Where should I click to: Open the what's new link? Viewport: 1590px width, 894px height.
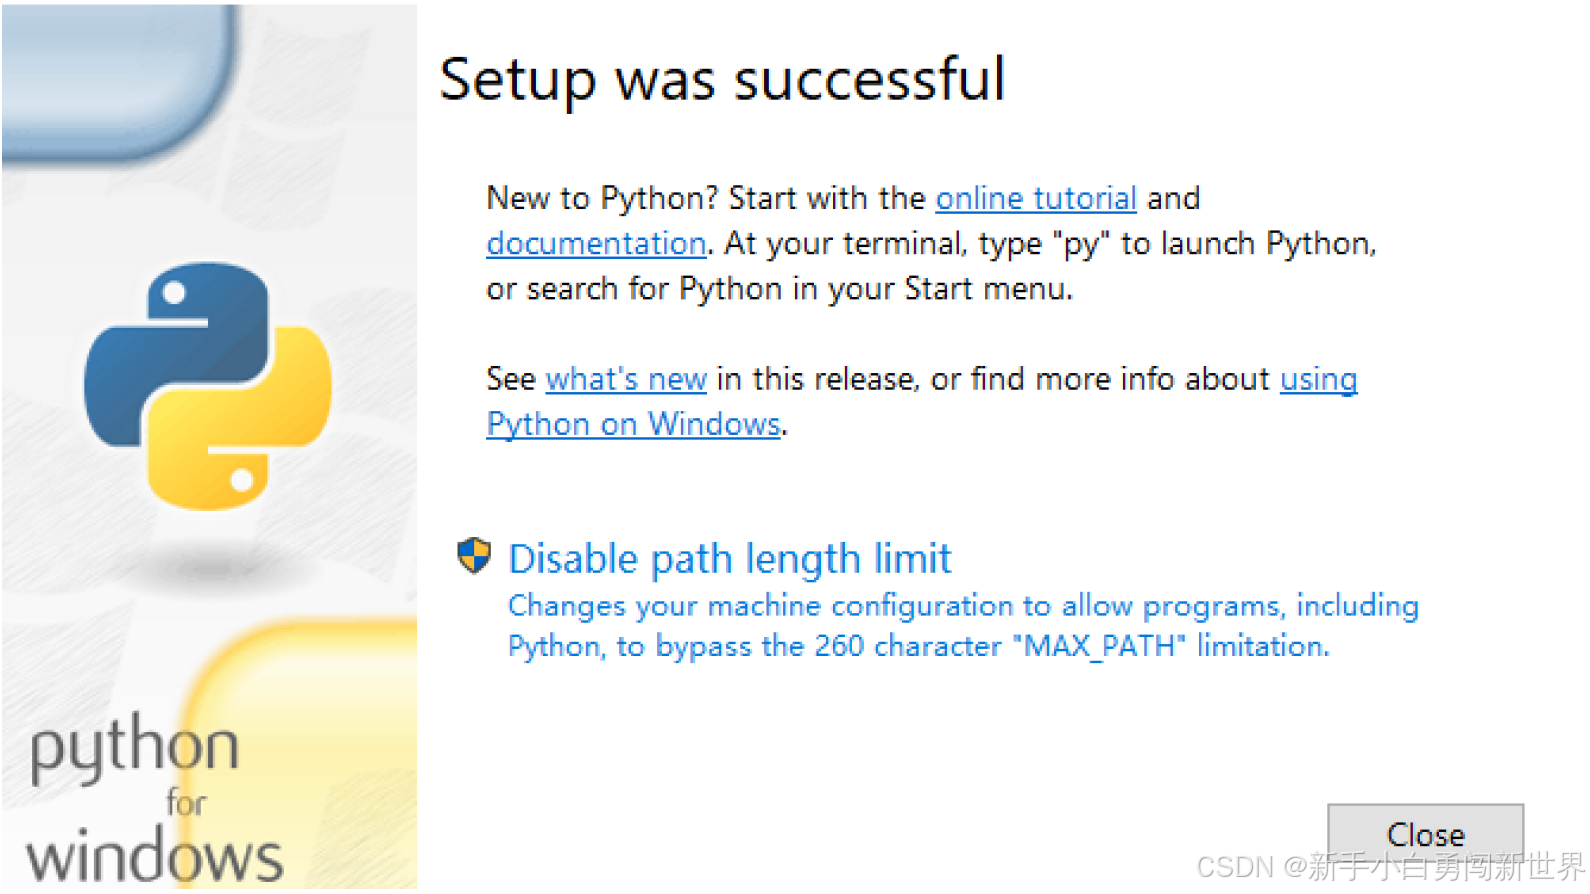pyautogui.click(x=625, y=379)
